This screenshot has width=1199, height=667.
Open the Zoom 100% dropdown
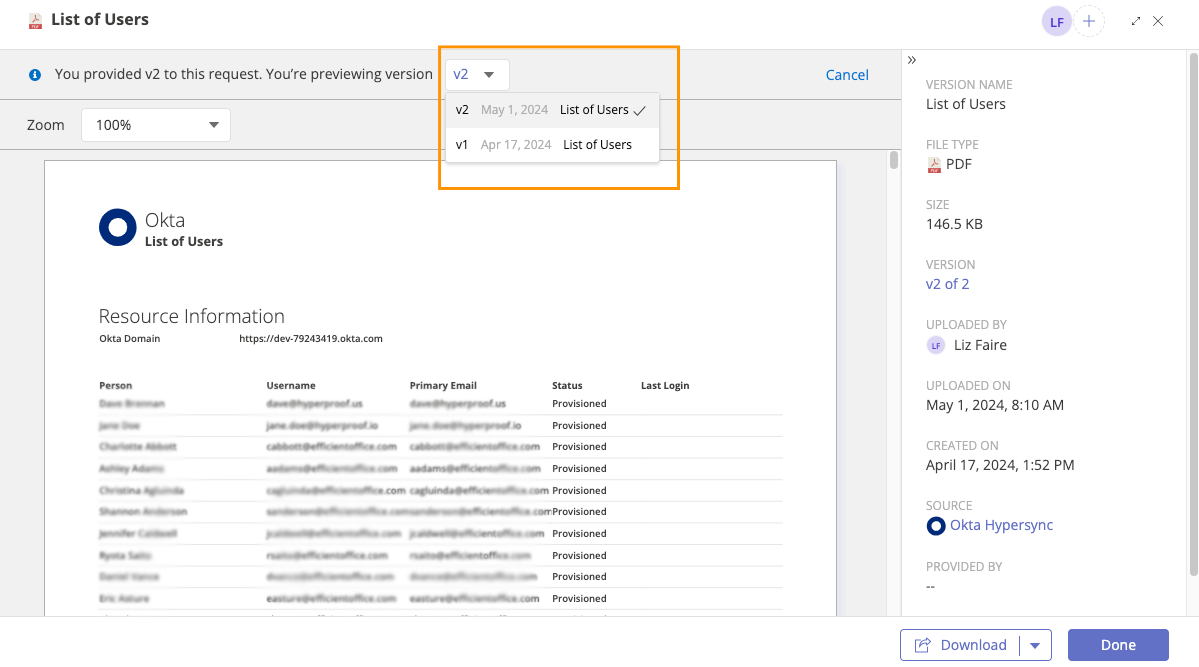pos(156,125)
